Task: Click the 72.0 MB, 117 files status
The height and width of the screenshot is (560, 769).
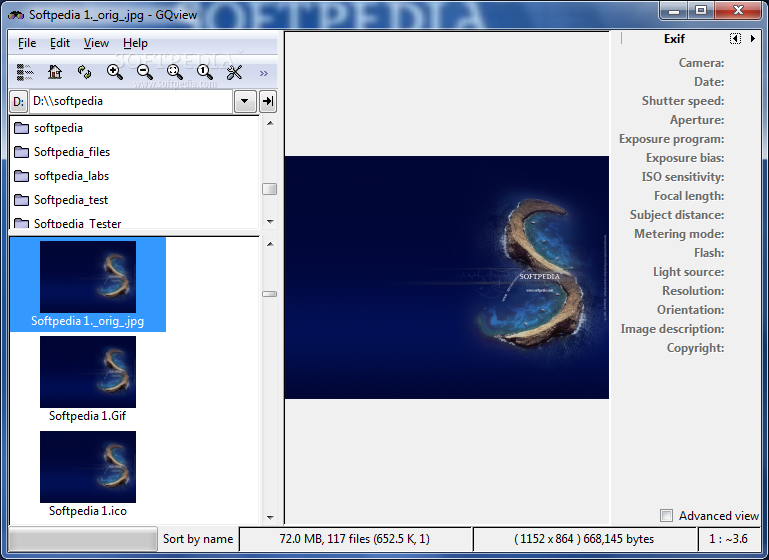Action: (355, 539)
